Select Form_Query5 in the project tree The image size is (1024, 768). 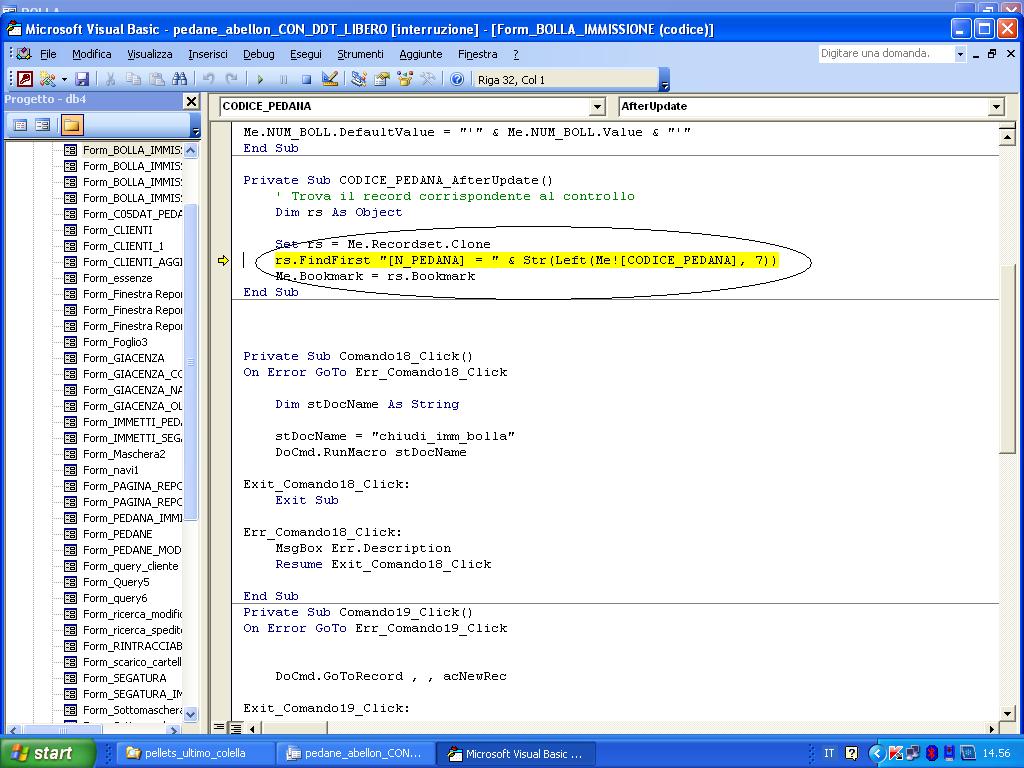(x=116, y=582)
